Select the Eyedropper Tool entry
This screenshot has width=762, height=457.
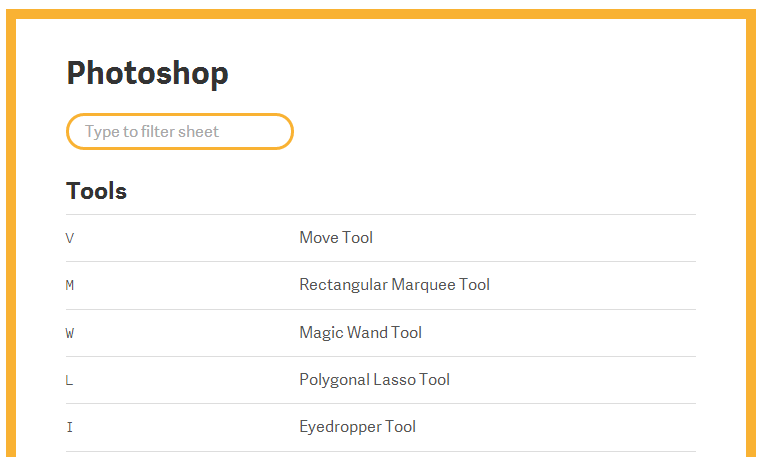(357, 427)
